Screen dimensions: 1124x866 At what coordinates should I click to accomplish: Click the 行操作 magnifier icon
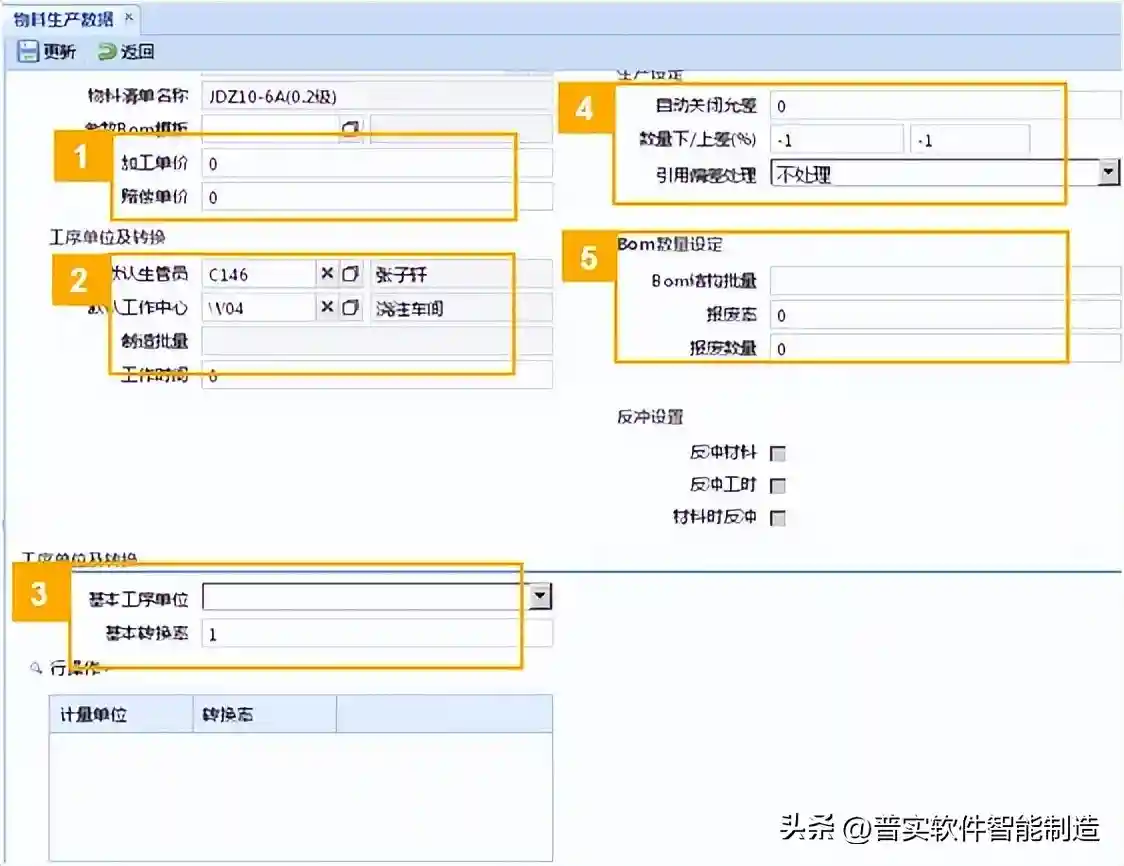(37, 667)
